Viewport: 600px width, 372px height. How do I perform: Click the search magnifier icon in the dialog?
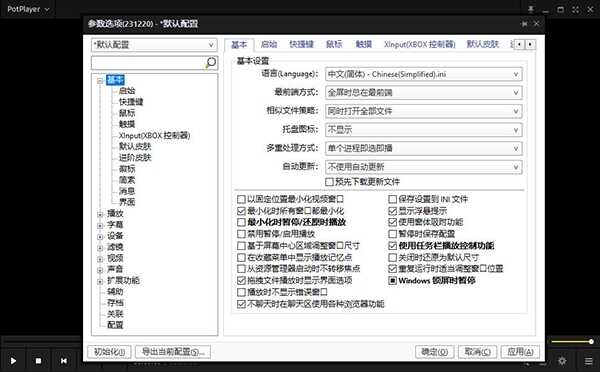coord(211,62)
